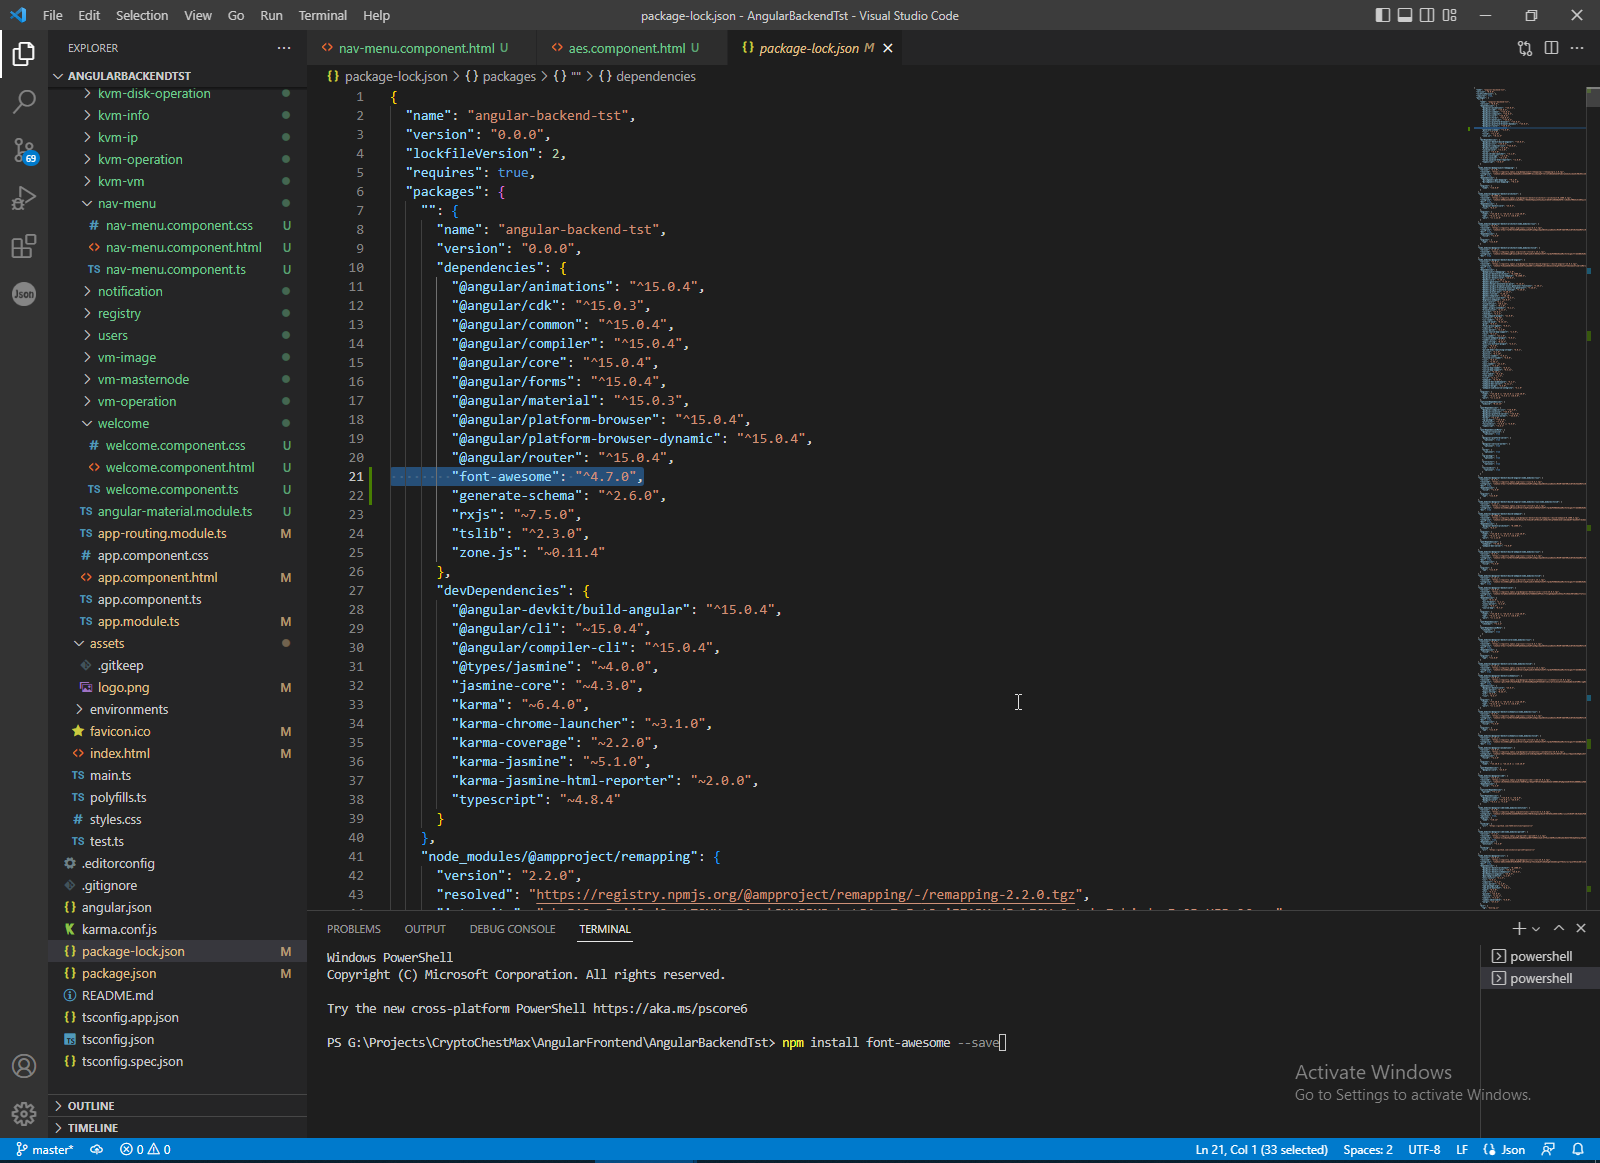Viewport: 1600px width, 1163px height.
Task: Select the first powershell terminal instance
Action: click(1539, 957)
